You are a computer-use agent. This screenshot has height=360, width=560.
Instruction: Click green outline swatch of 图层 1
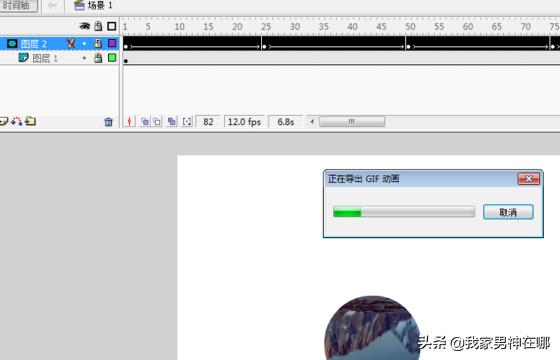112,58
